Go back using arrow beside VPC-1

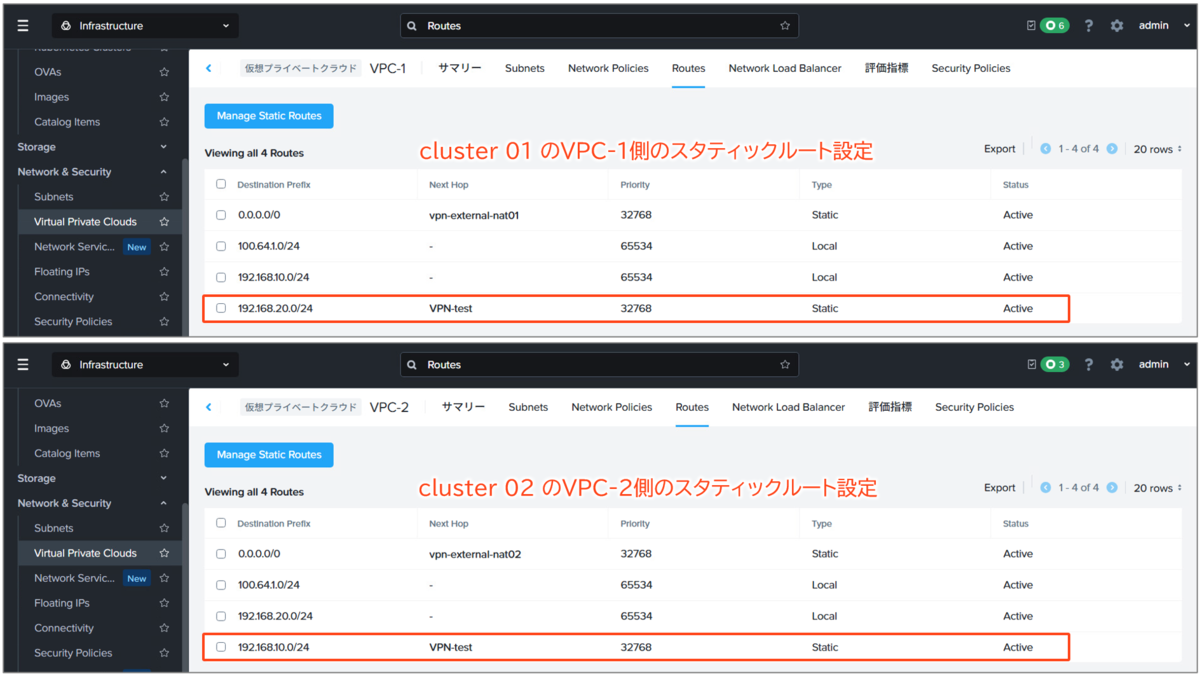click(209, 68)
